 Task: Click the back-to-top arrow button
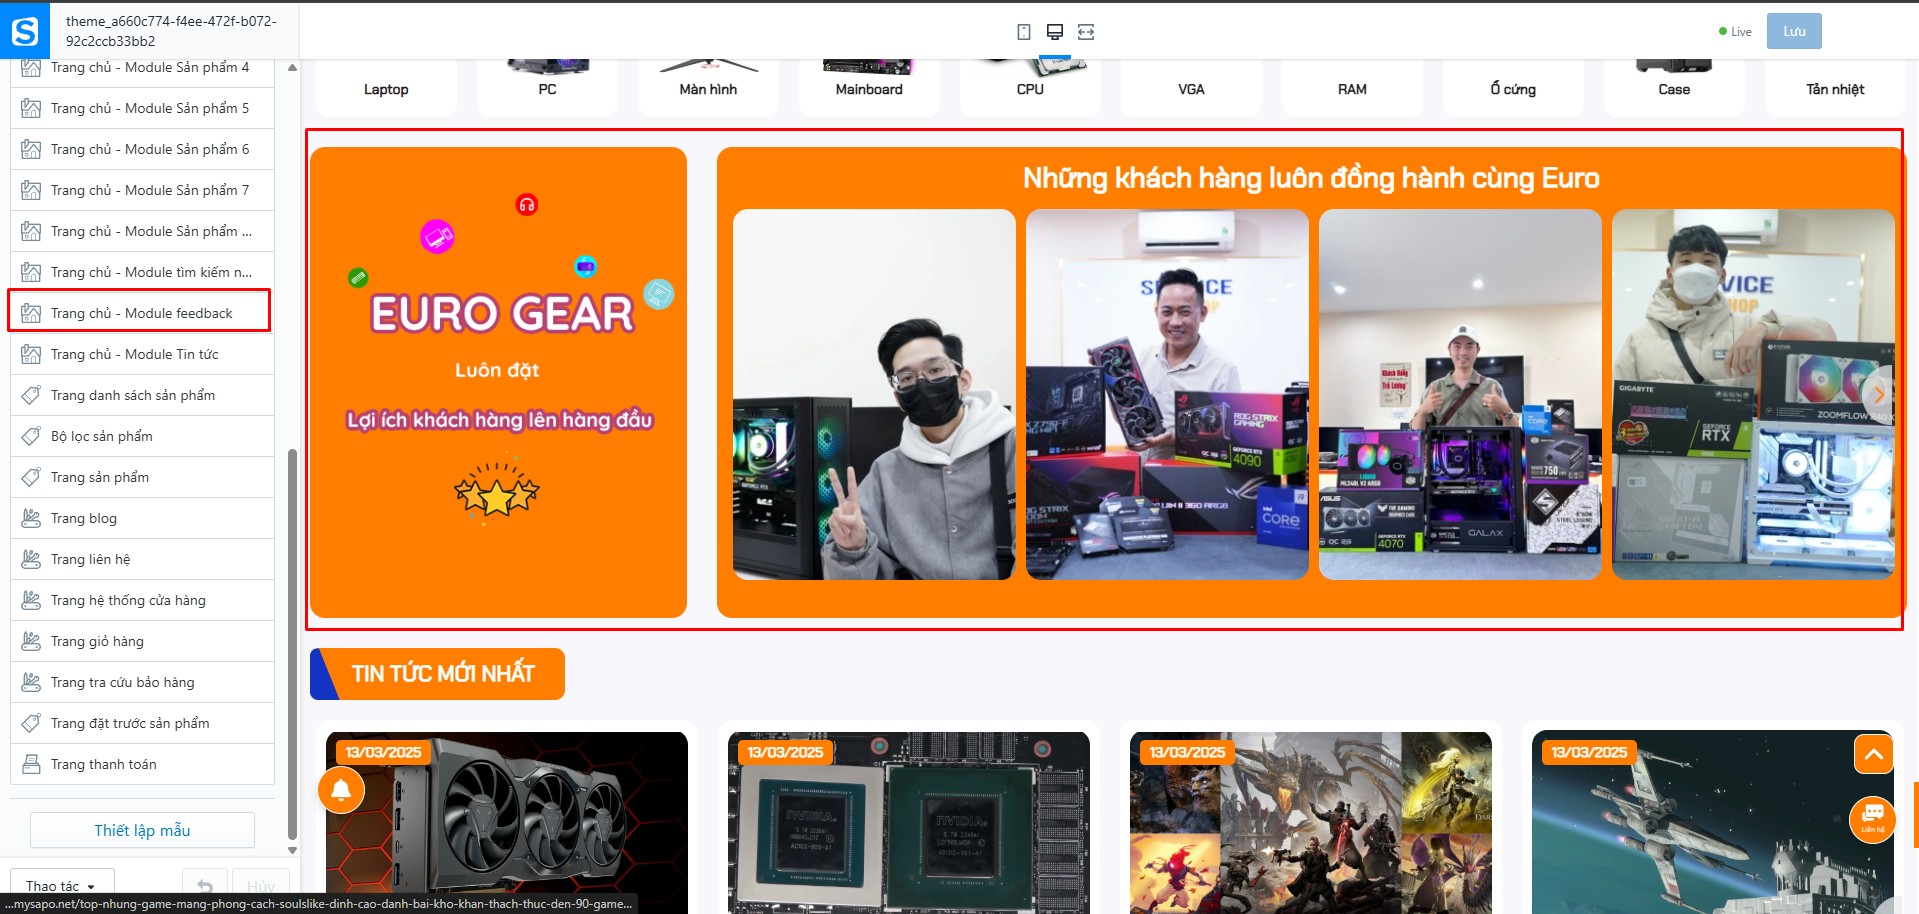coord(1874,754)
